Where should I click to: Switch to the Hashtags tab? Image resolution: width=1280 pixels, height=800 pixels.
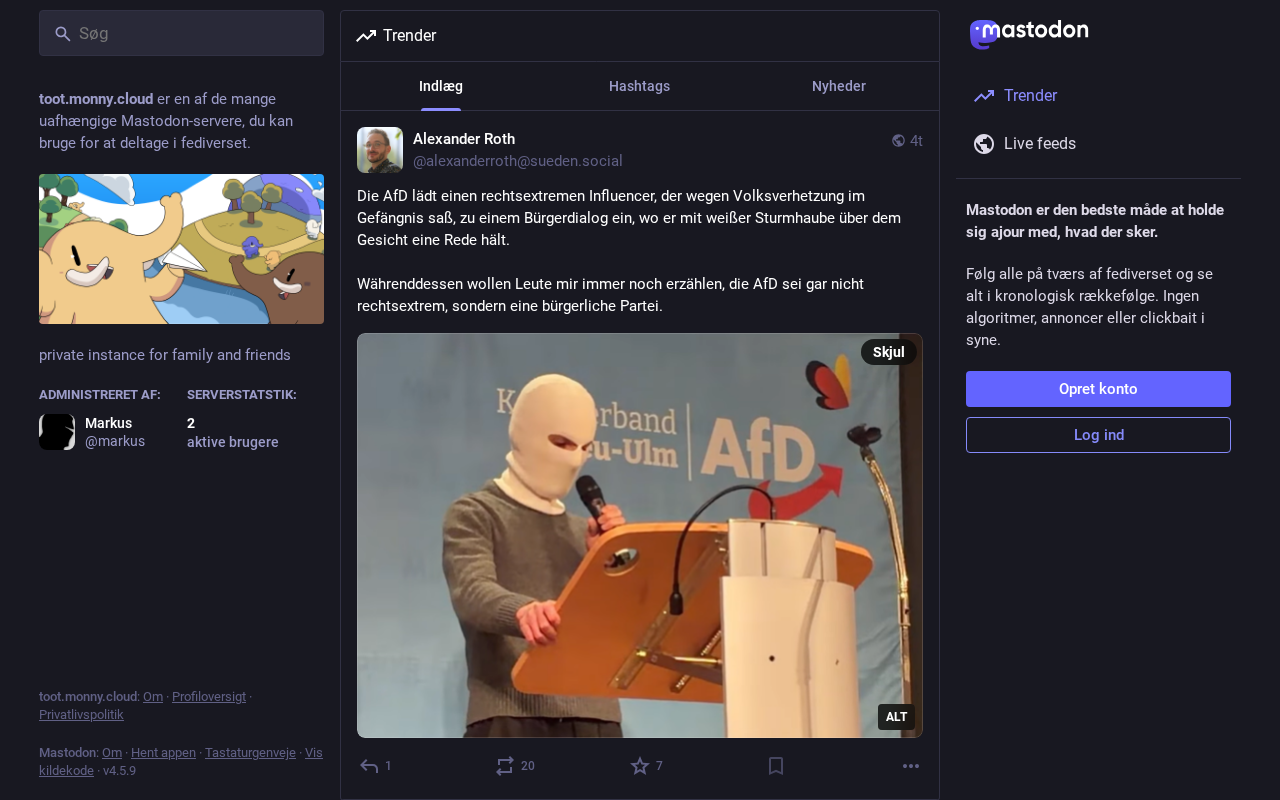click(640, 86)
